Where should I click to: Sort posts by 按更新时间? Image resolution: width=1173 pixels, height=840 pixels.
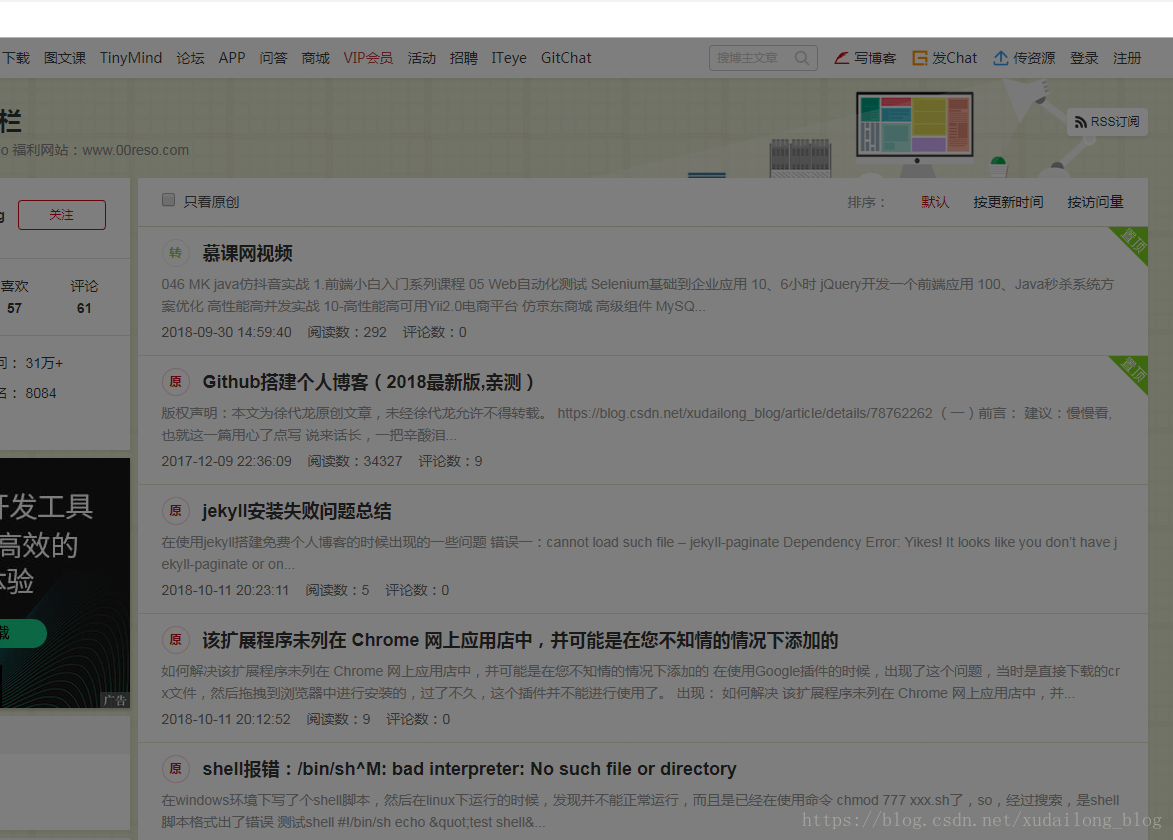tap(1008, 202)
